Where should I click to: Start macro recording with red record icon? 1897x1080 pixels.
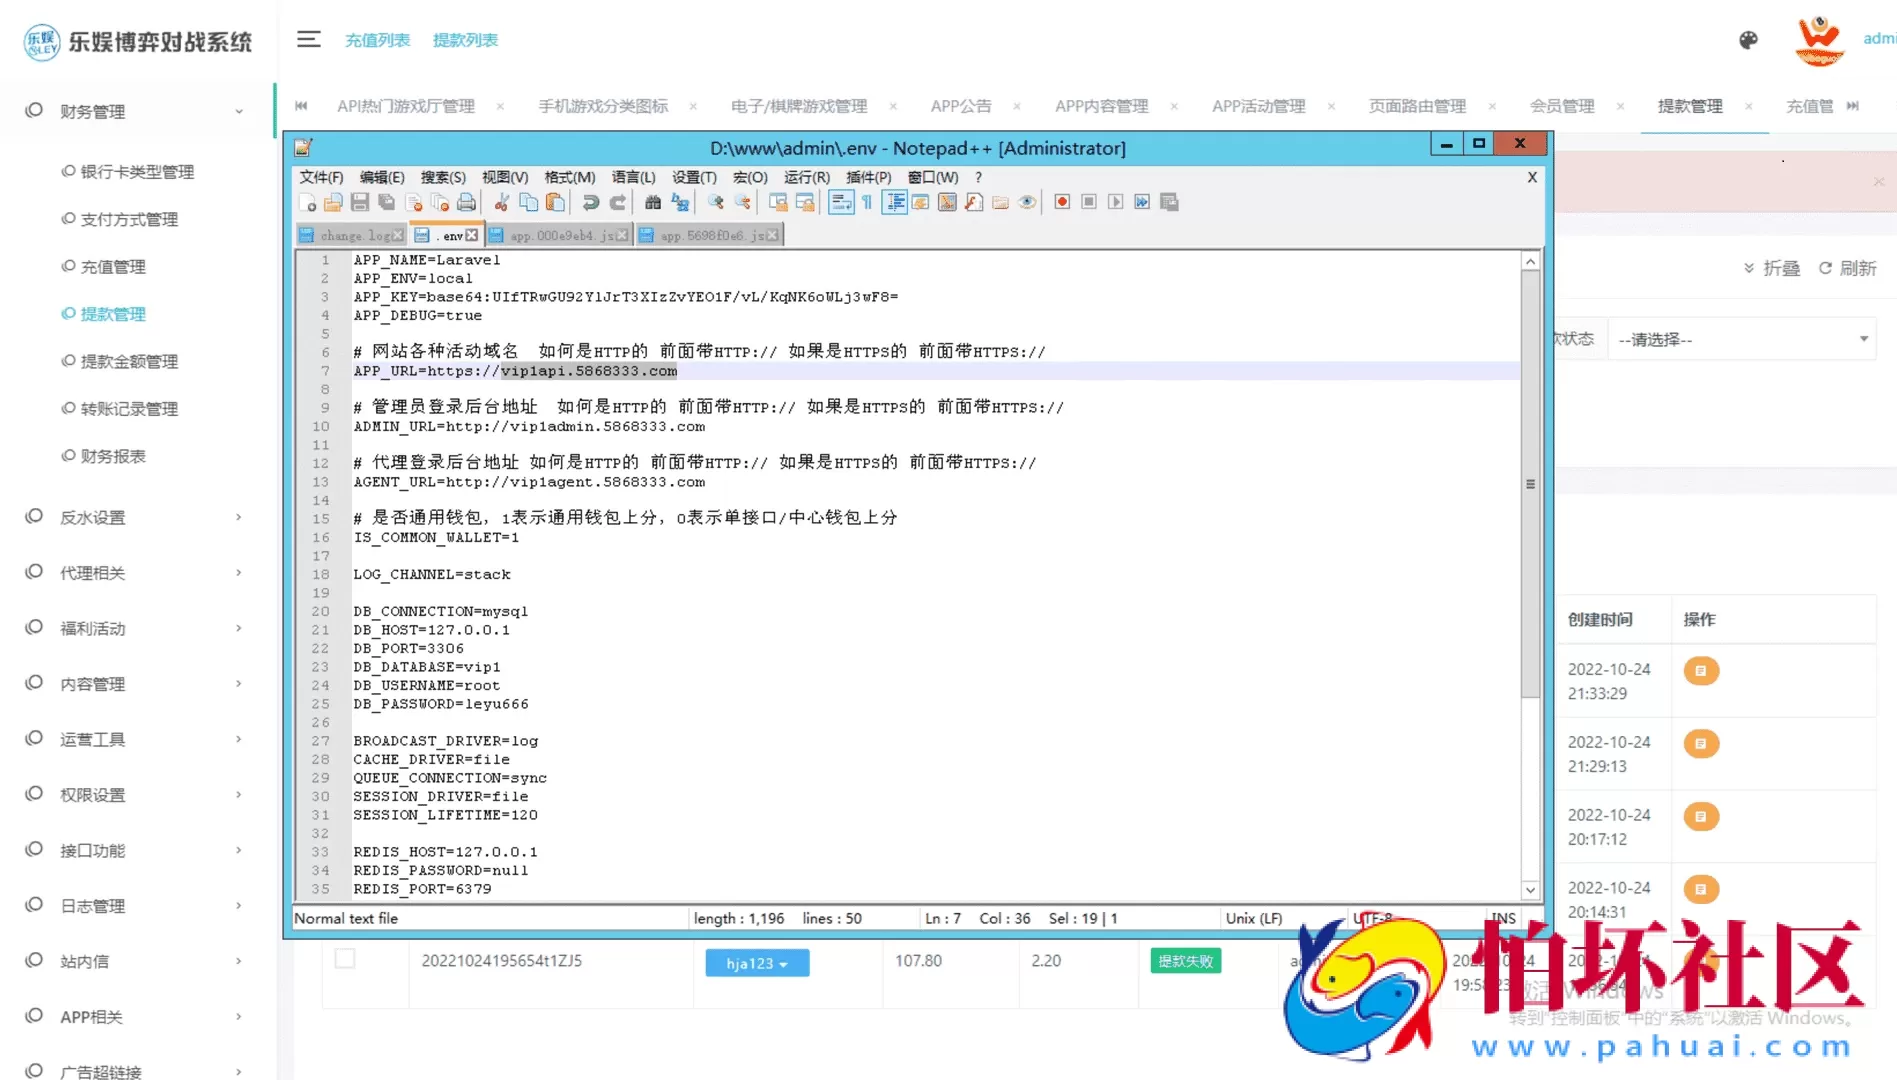pos(1062,202)
